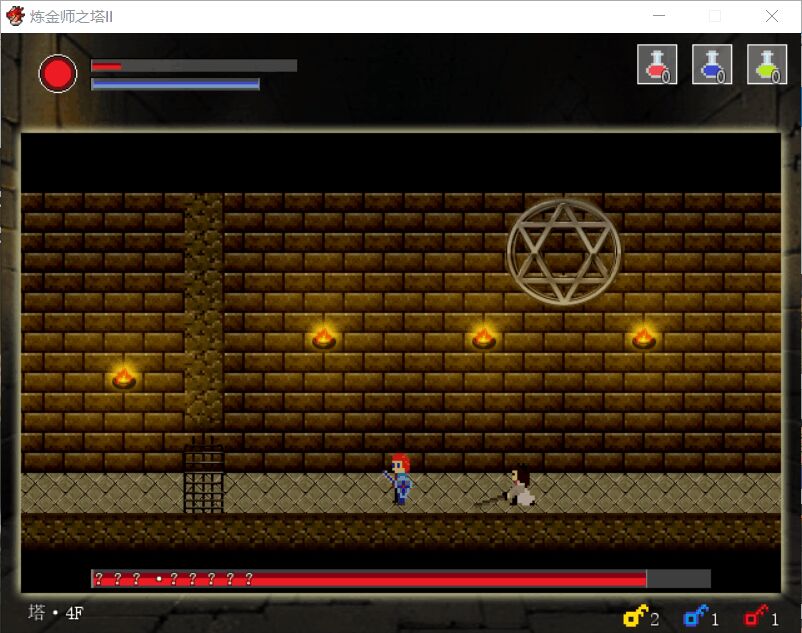This screenshot has height=633, width=802.
Task: Click the '塔 • 4F' floor indicator
Action: (x=56, y=613)
